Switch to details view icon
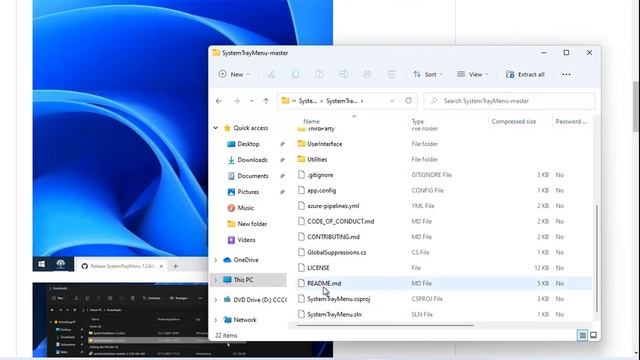640x360 pixels. pyautogui.click(x=582, y=336)
